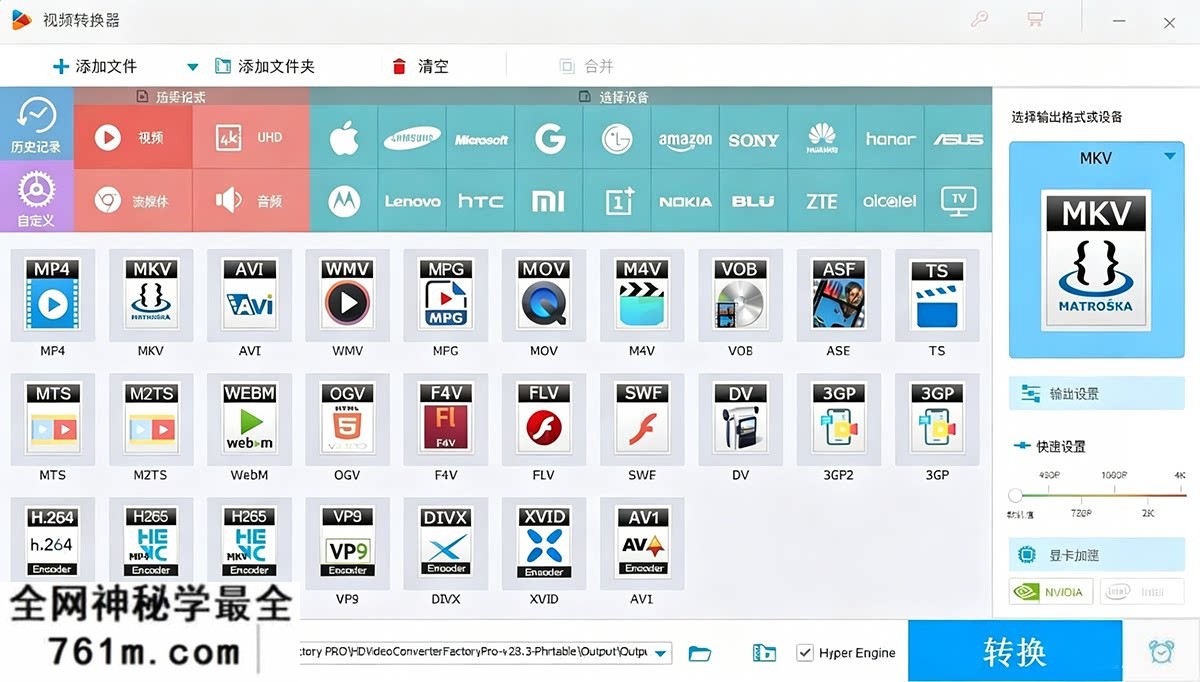Open the 自定义 Custom tab
1200x682 pixels.
(x=36, y=197)
